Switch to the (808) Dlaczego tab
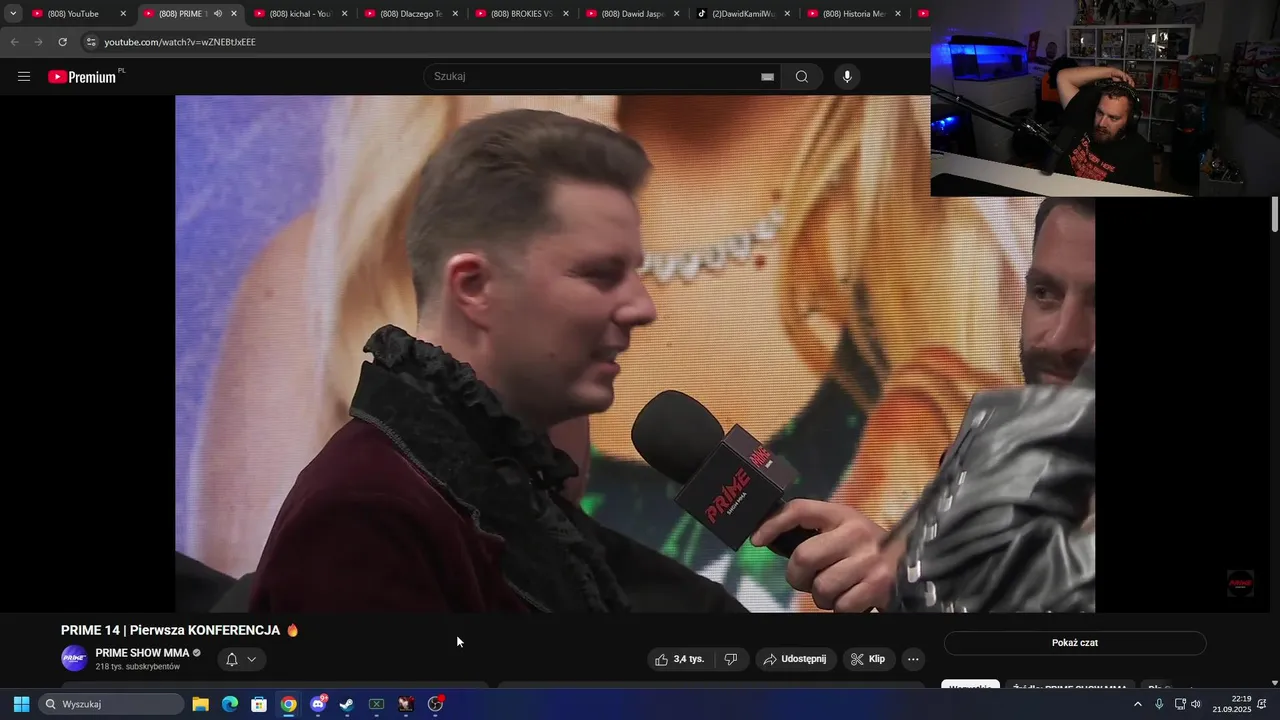Screen dimensions: 1280x720 (x=411, y=14)
